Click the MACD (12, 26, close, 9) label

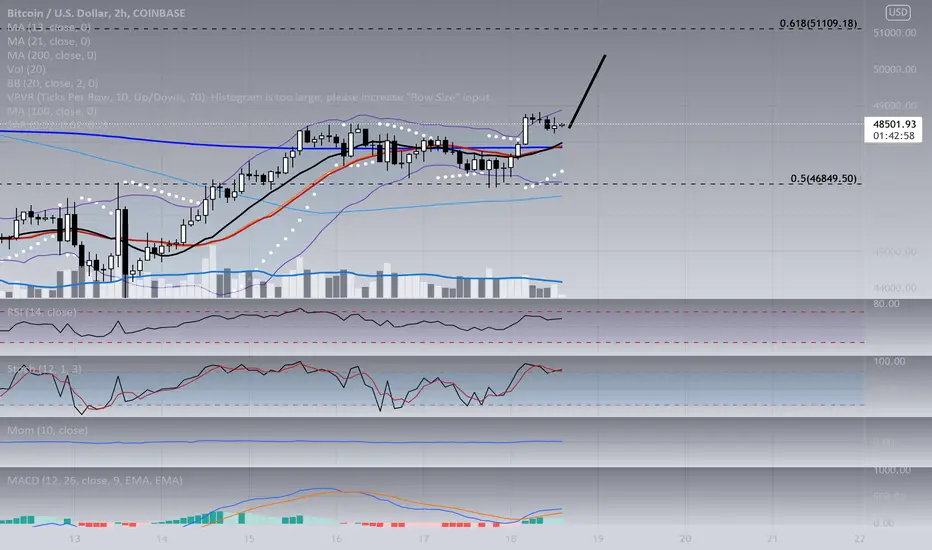(95, 480)
